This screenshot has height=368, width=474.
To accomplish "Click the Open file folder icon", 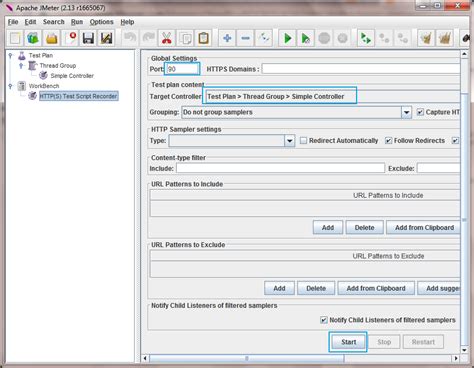I will click(51, 38).
